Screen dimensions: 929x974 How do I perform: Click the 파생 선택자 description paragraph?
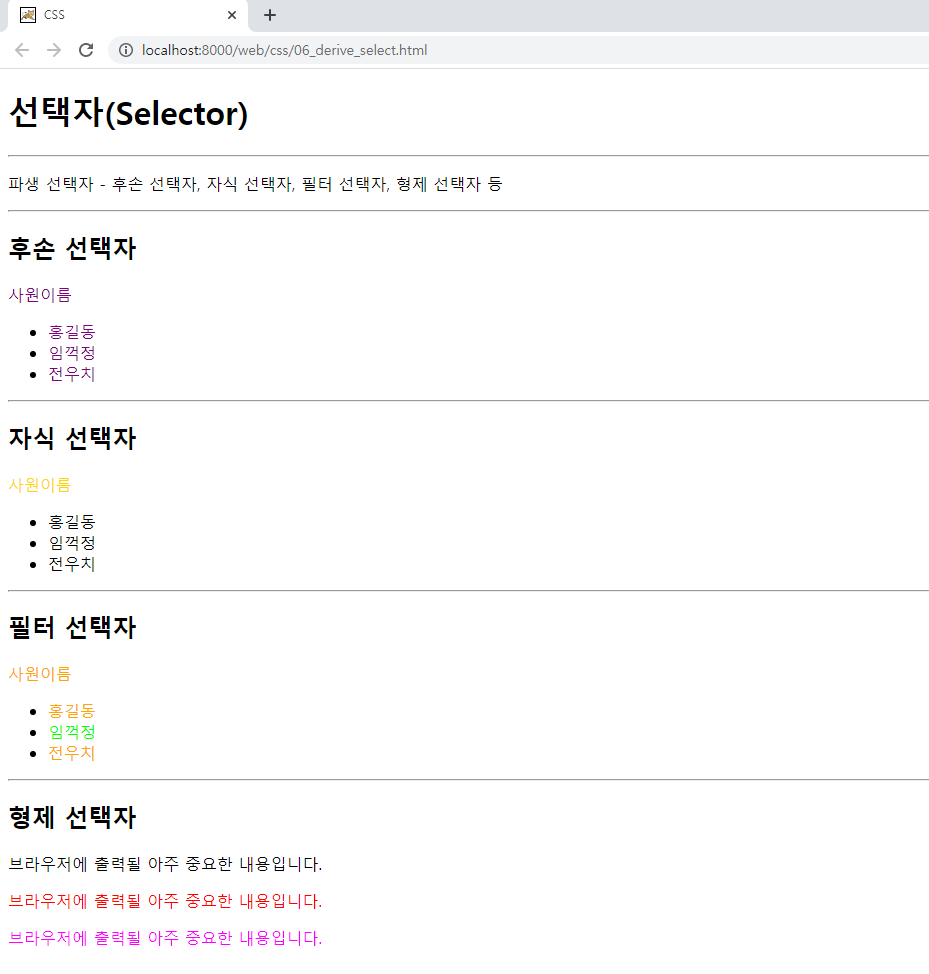[255, 184]
